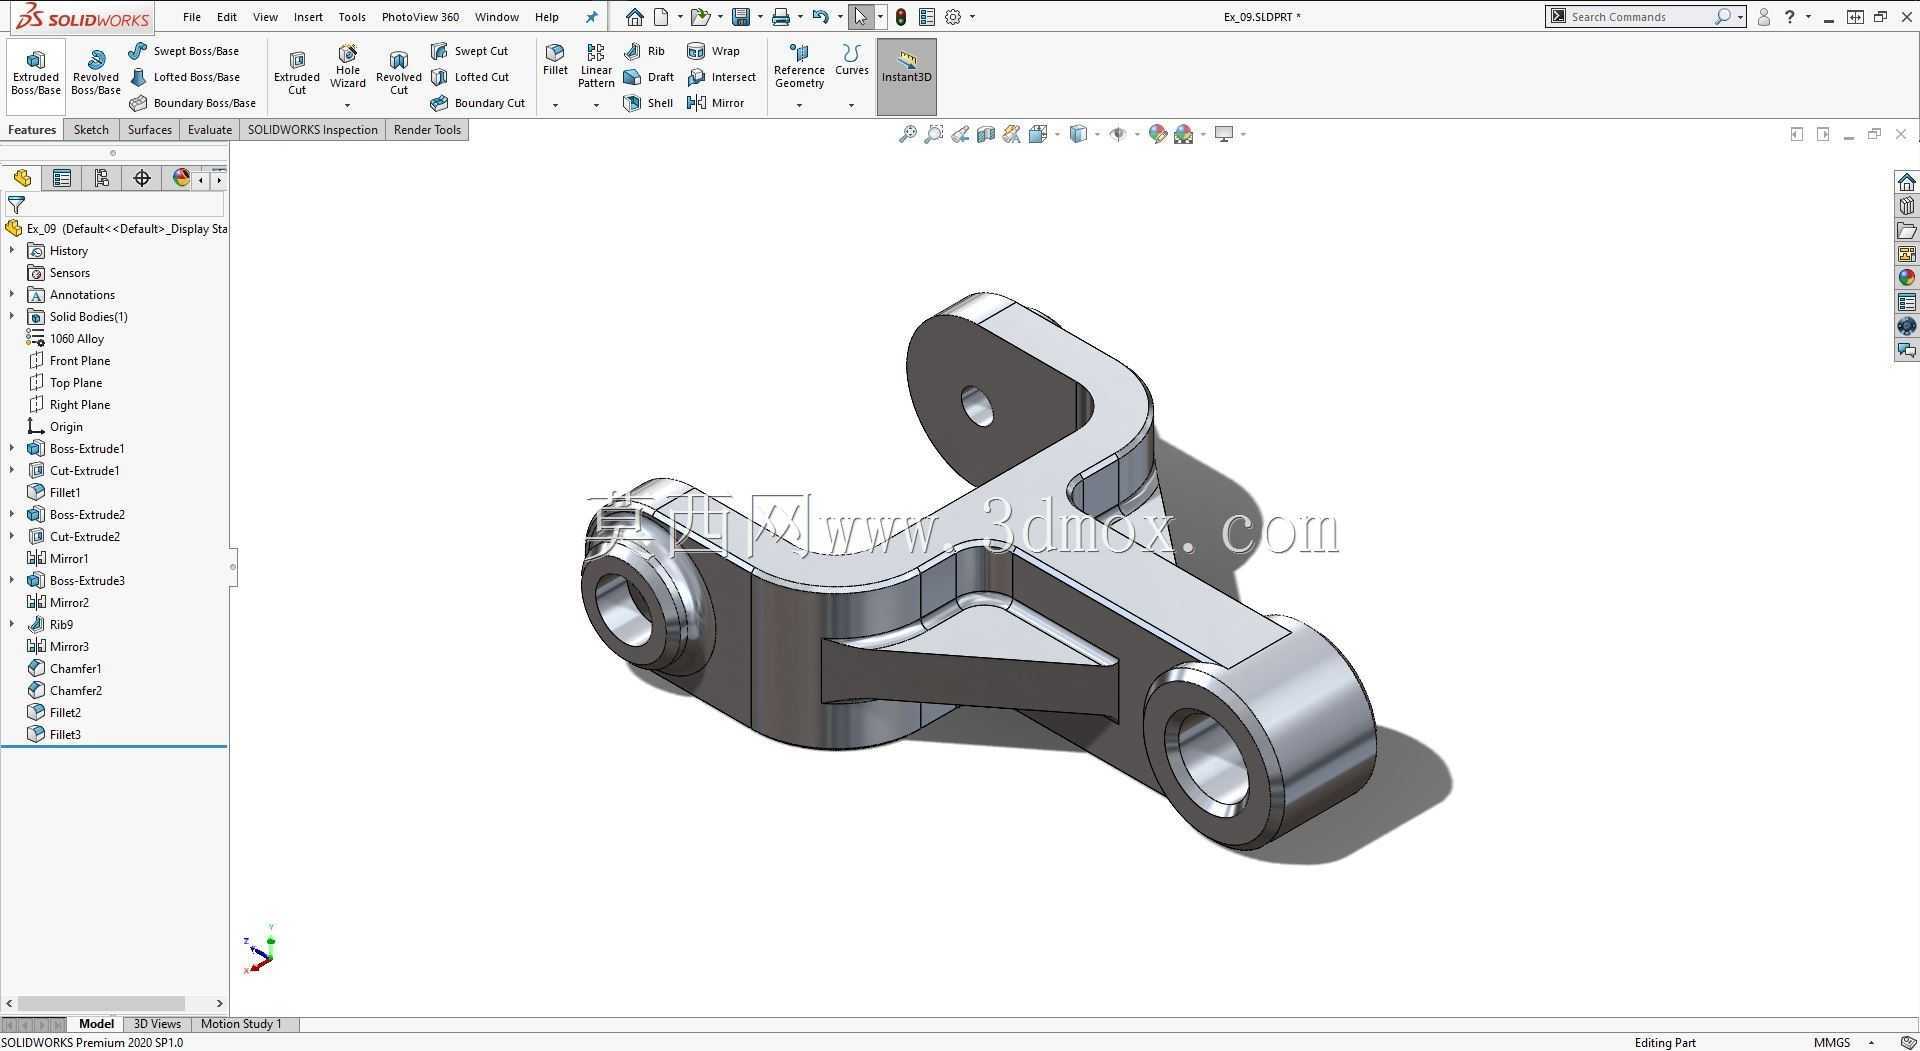Select the Chamfer1 feature
1920x1051 pixels.
65,669
